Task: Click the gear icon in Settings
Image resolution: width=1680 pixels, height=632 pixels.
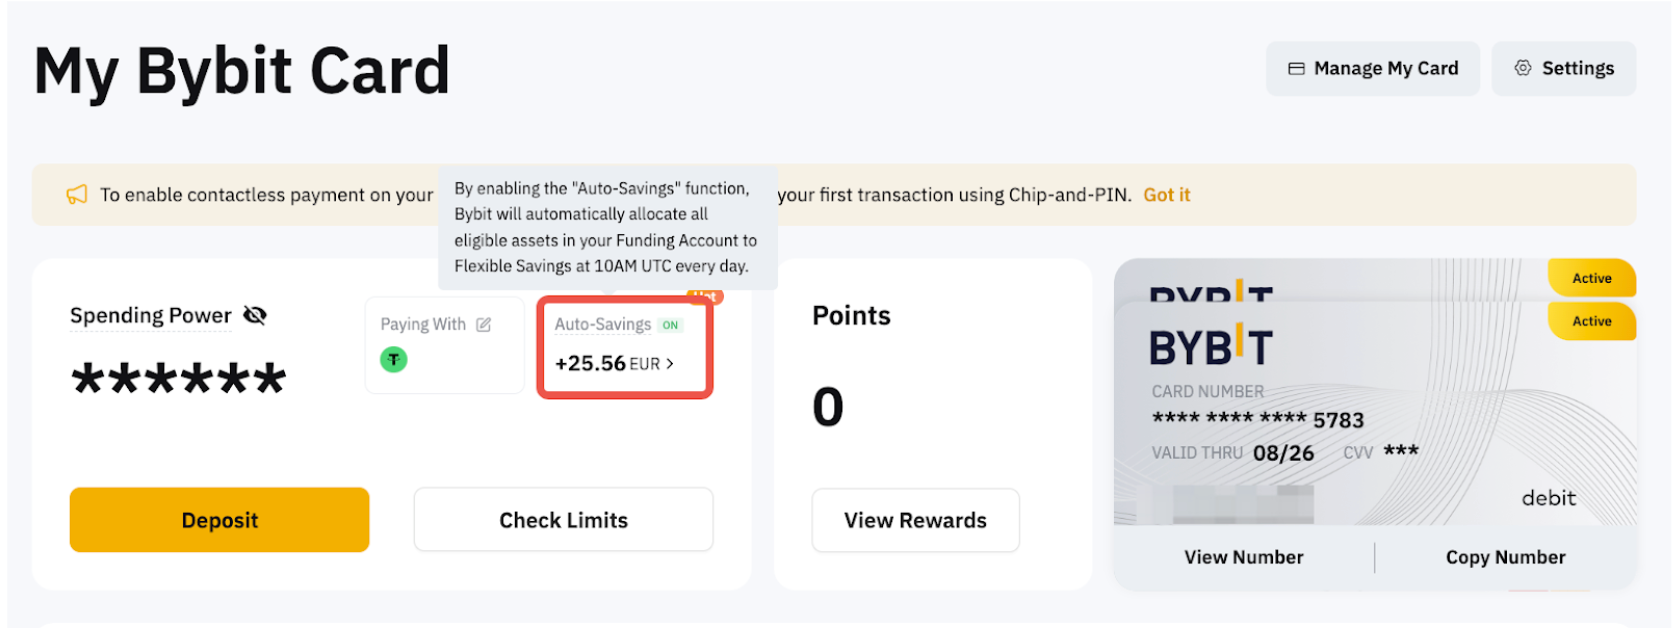Action: [x=1523, y=68]
